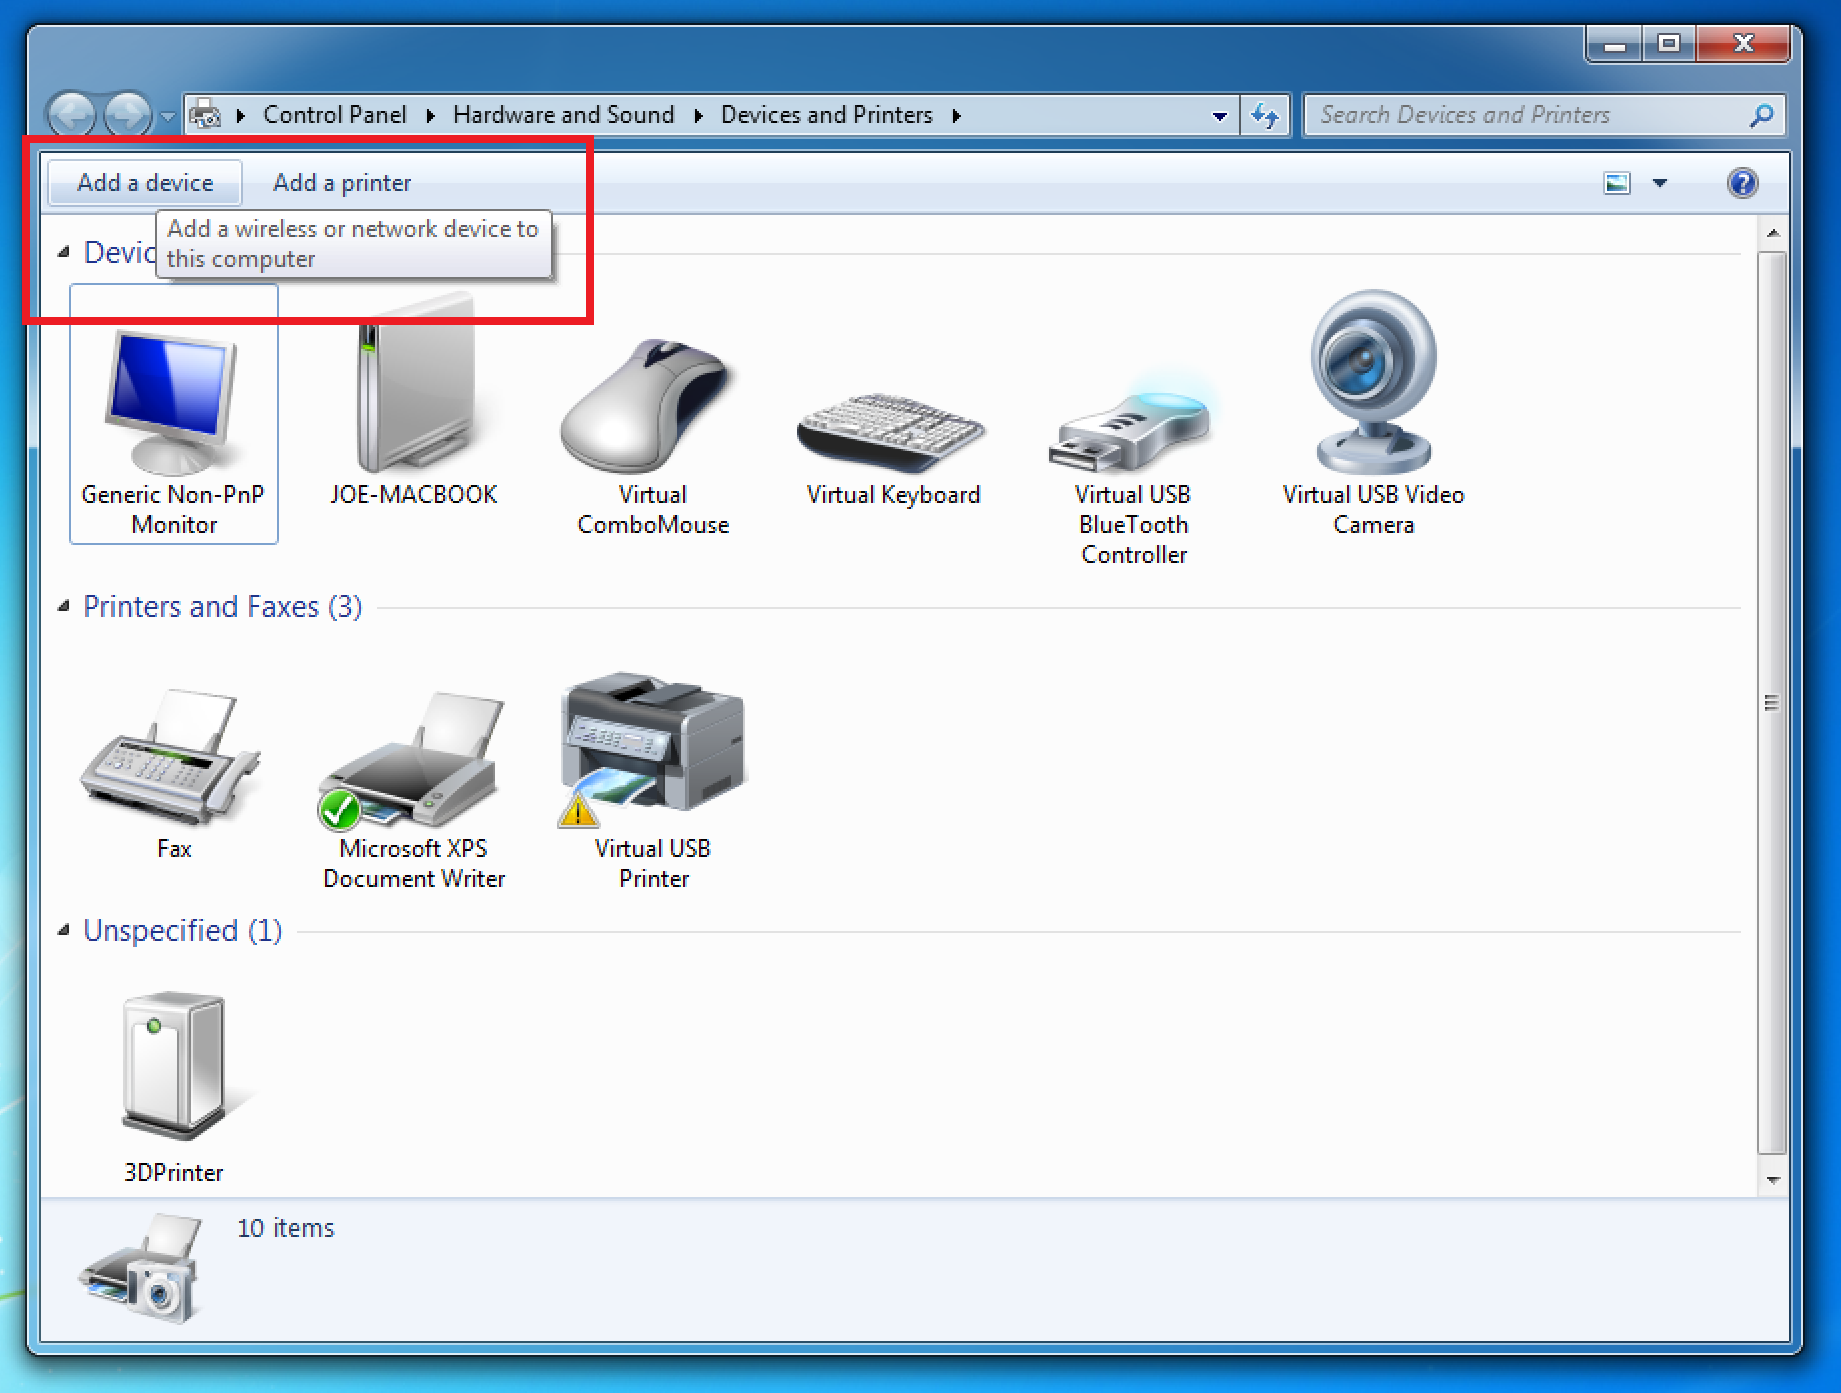Select the JOE-MACBOOK device icon

pos(414,400)
